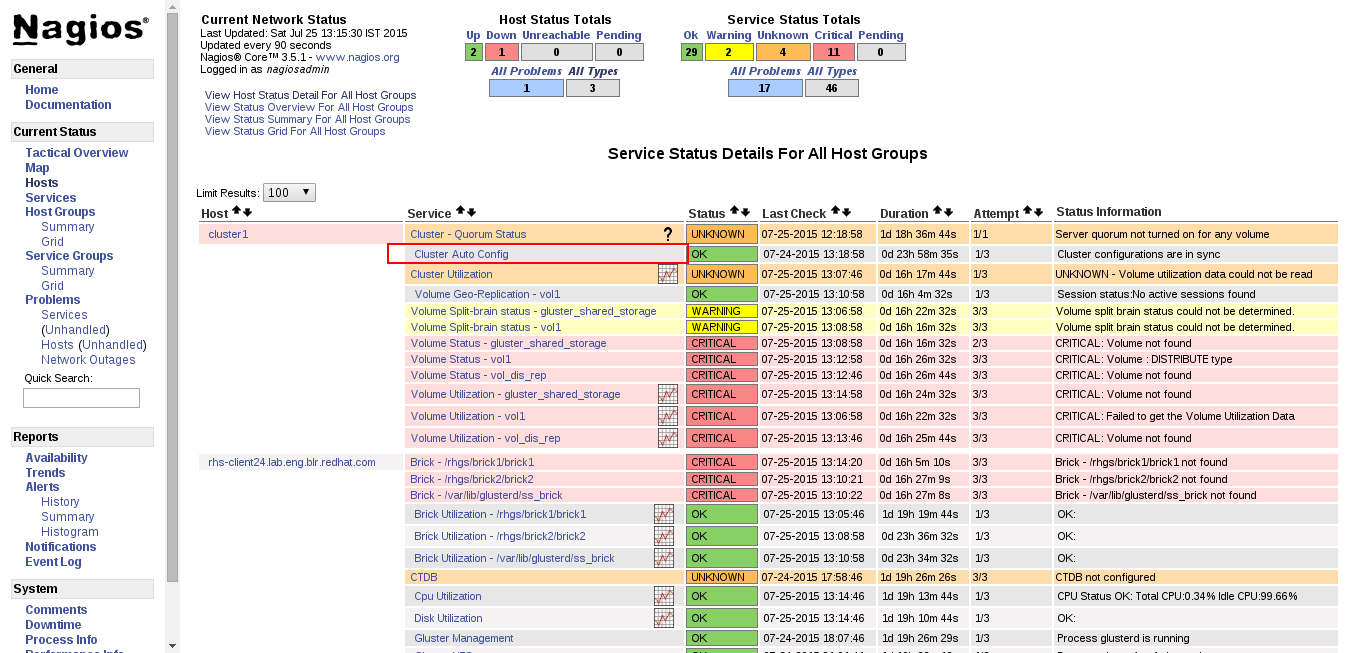
Task: Click the Critical services count box
Action: (x=833, y=52)
